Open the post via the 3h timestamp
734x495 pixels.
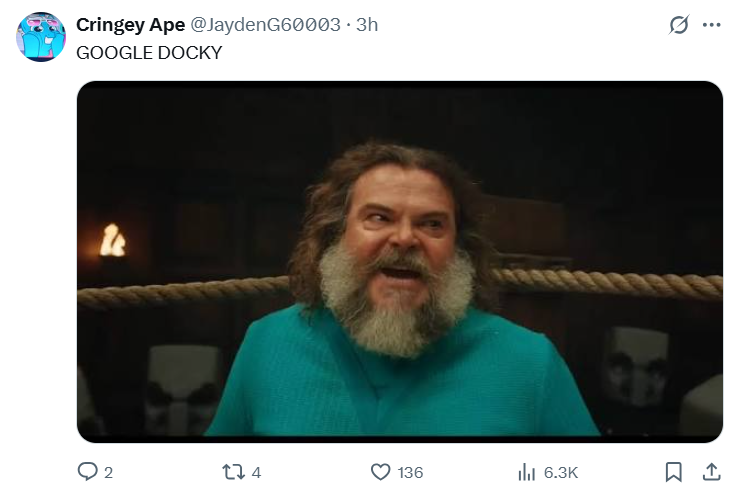[367, 25]
